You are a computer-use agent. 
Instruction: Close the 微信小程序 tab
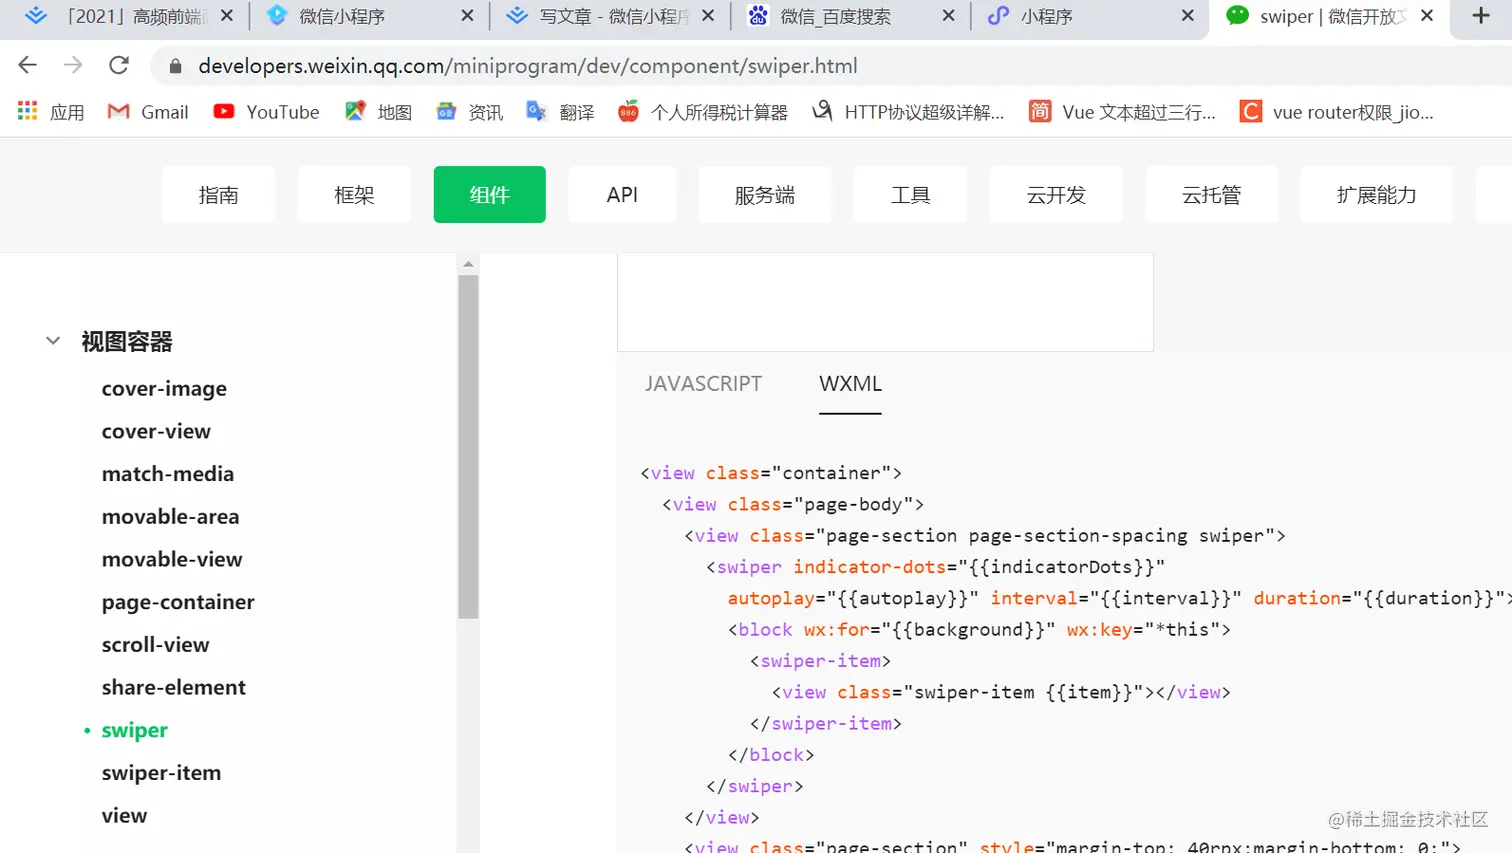point(467,16)
